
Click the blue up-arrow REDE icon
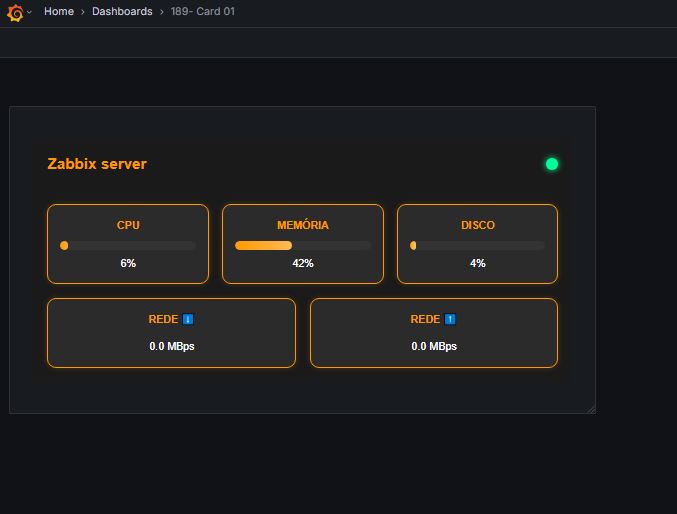click(x=450, y=319)
